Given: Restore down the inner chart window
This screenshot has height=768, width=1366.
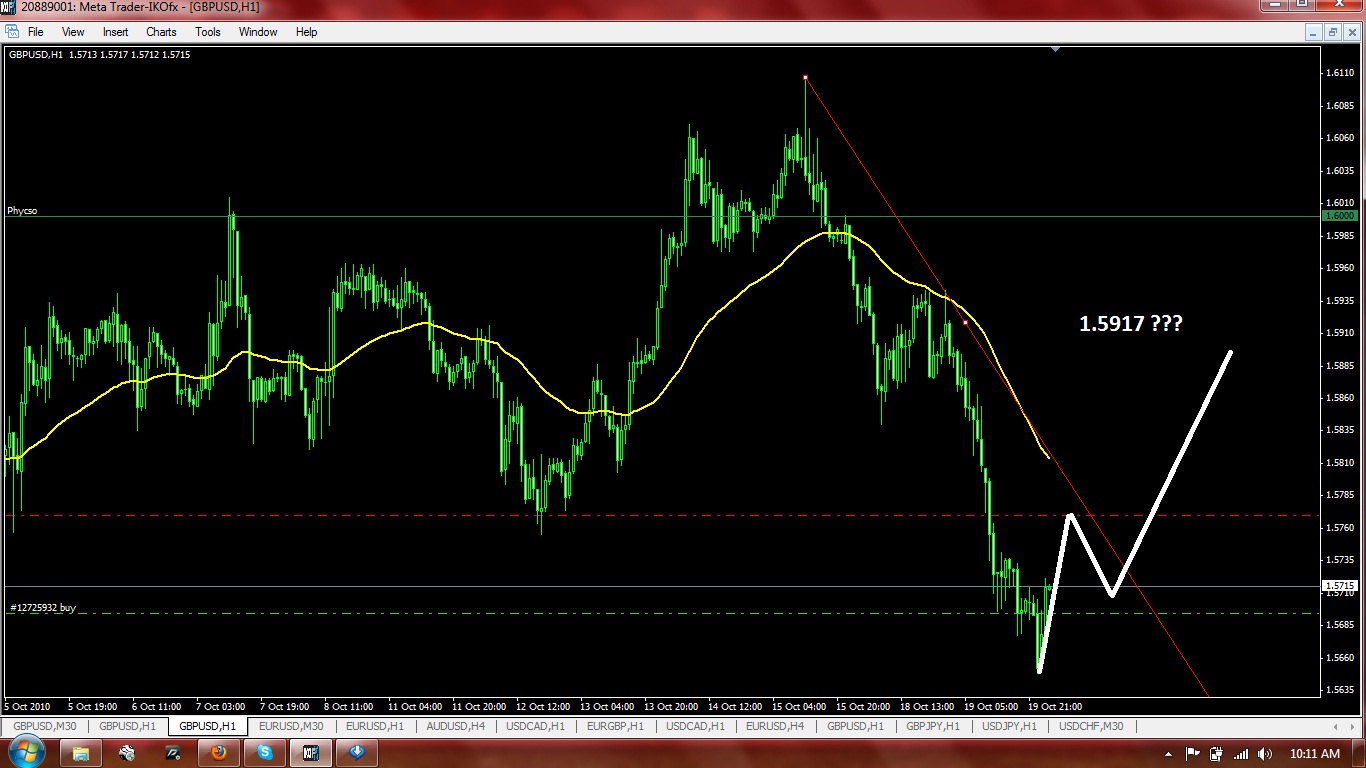Looking at the screenshot, I should tap(1332, 32).
